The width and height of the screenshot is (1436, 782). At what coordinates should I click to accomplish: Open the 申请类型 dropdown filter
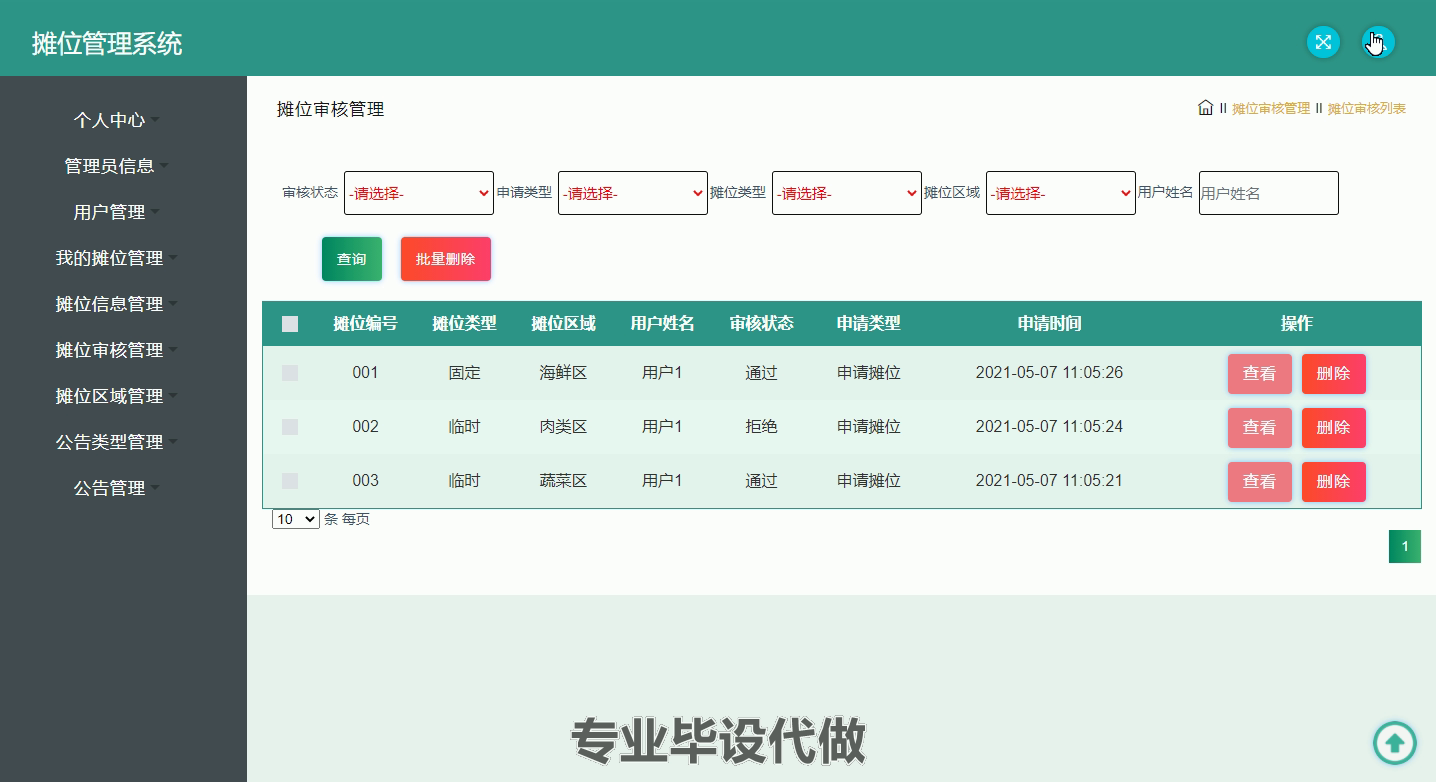633,193
